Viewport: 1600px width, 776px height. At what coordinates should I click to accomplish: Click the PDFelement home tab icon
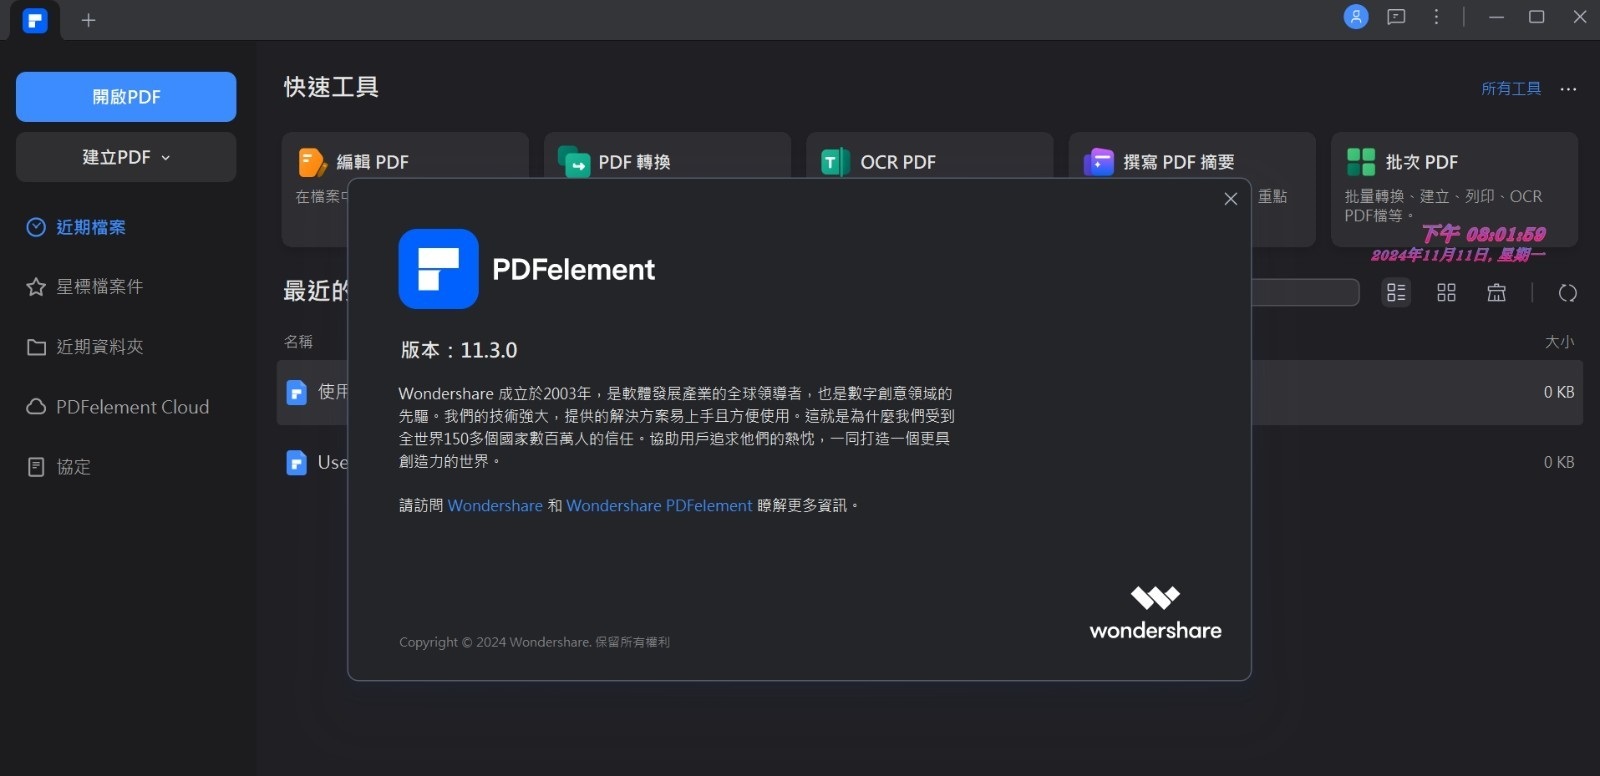tap(35, 20)
